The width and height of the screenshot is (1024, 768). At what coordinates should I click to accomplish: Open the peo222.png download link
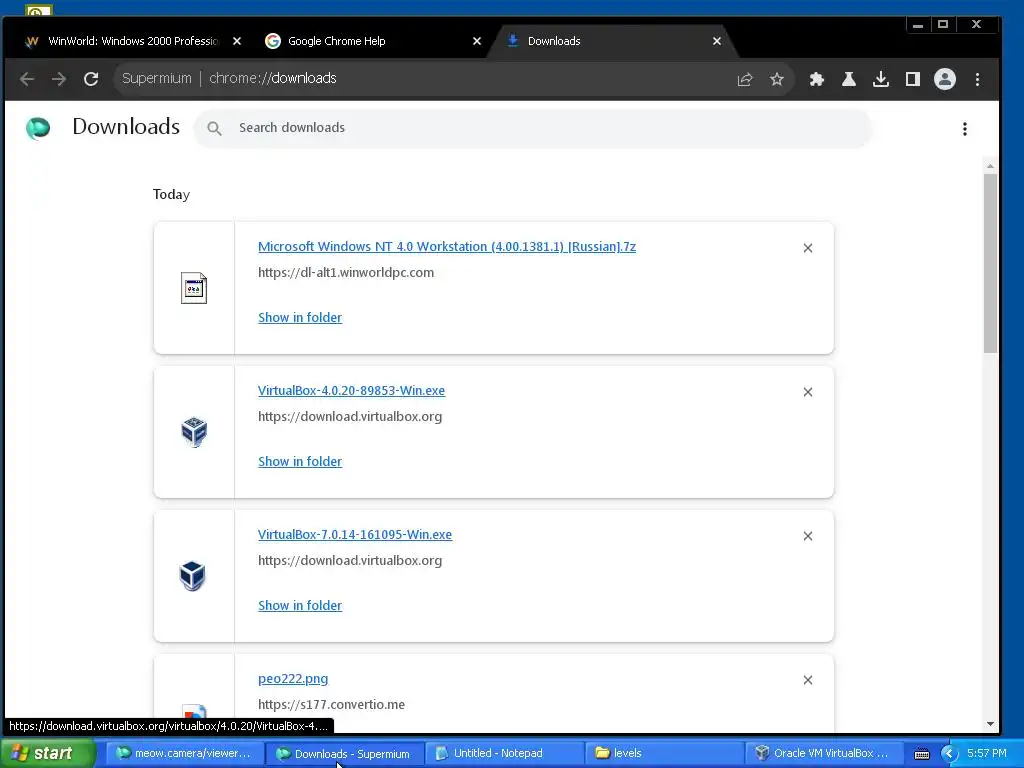pyautogui.click(x=293, y=679)
